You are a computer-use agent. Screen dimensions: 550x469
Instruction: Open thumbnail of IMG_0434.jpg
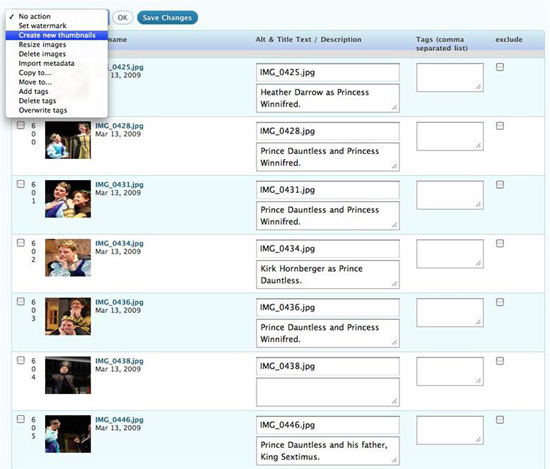pos(68,257)
